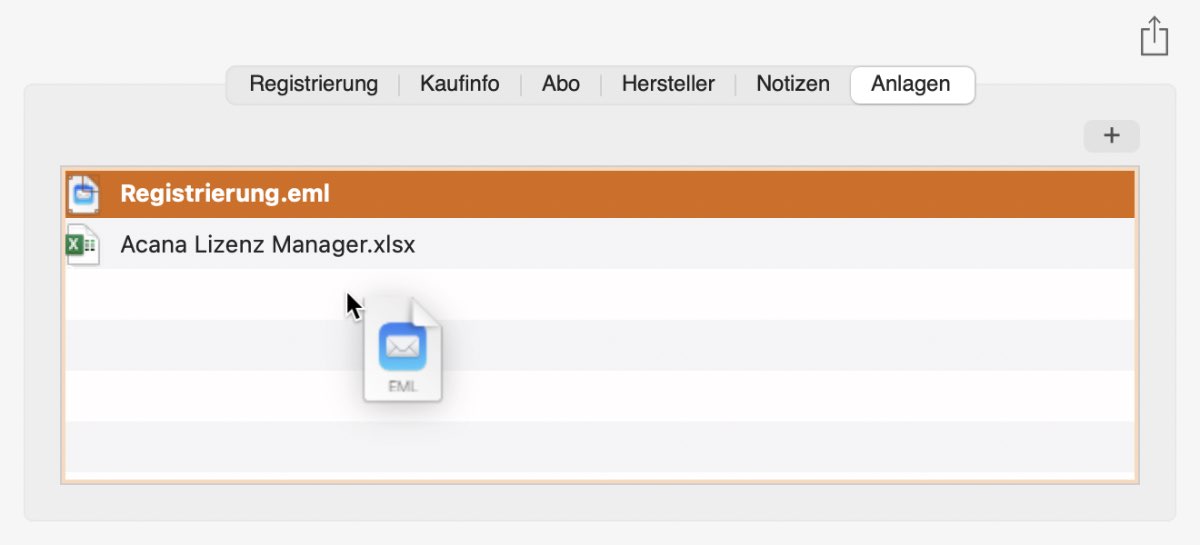Click empty row directly below the xlsx file
The image size is (1200, 545).
(x=600, y=294)
